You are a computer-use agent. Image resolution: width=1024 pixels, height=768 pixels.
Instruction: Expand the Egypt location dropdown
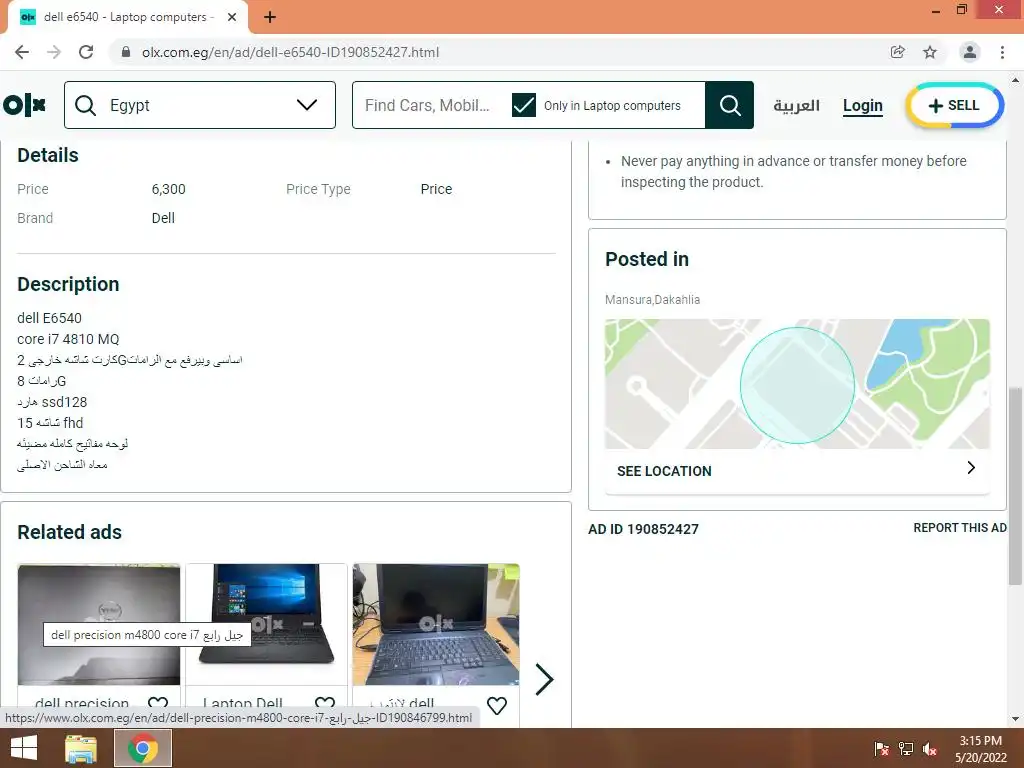[307, 104]
